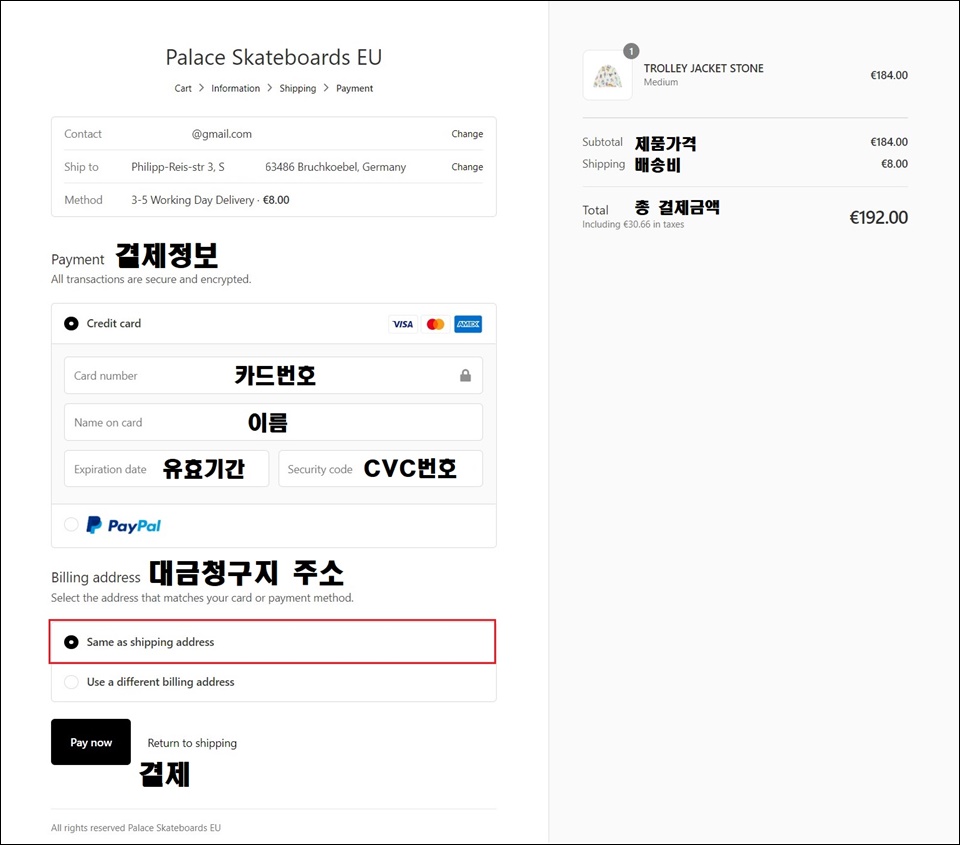Viewport: 960px width, 845px height.
Task: Change the Ship to address
Action: [467, 167]
